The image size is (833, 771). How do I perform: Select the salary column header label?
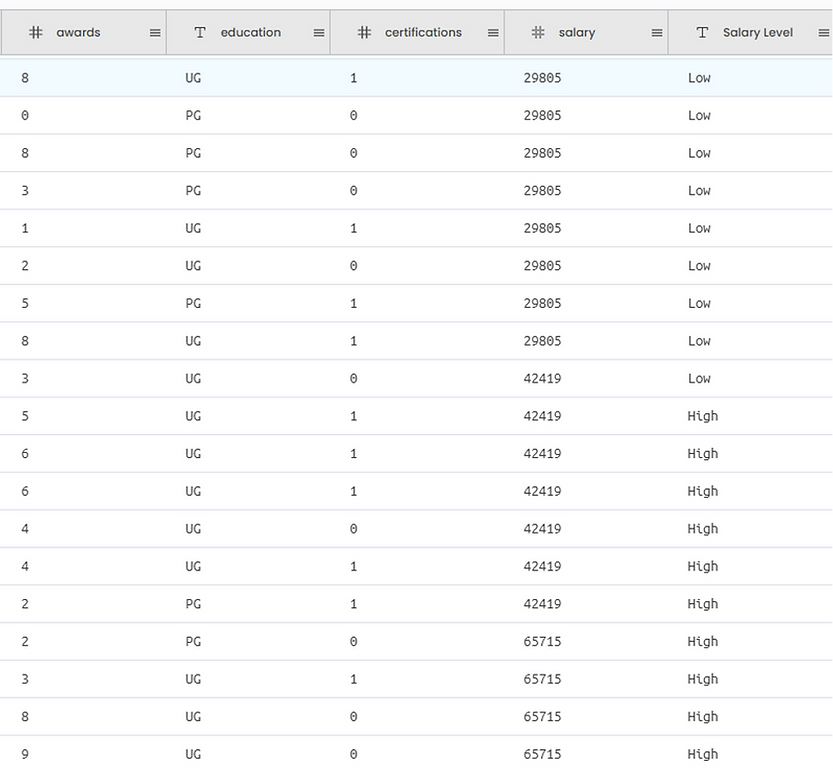click(577, 33)
